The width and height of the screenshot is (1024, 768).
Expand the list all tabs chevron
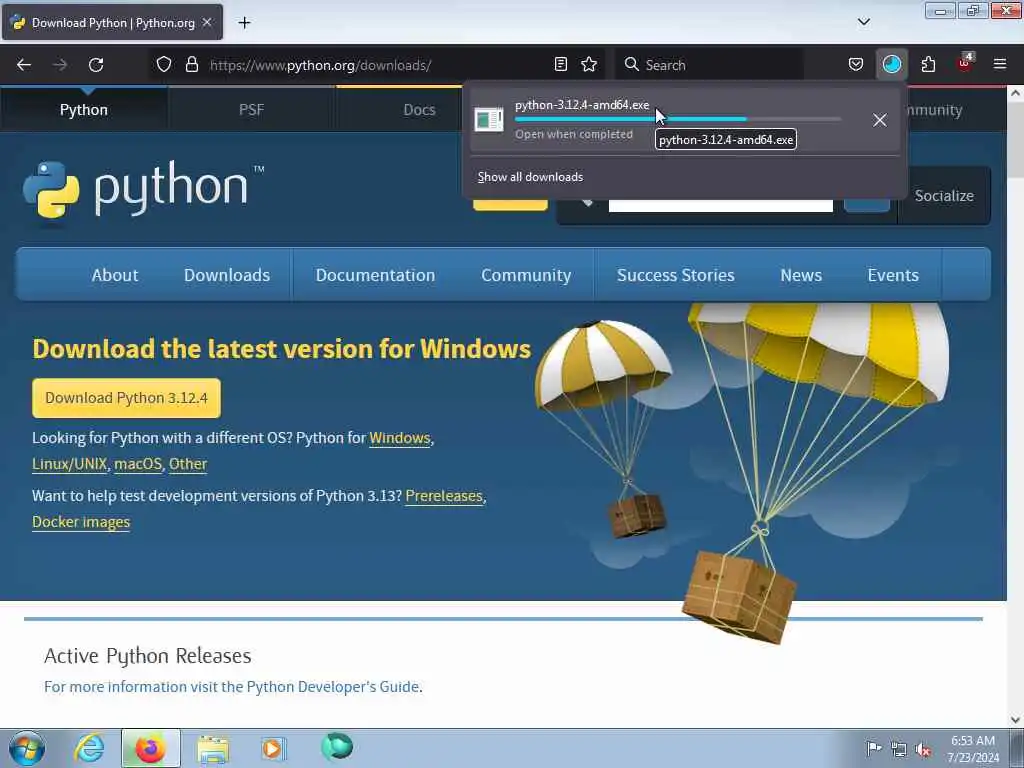pyautogui.click(x=864, y=22)
